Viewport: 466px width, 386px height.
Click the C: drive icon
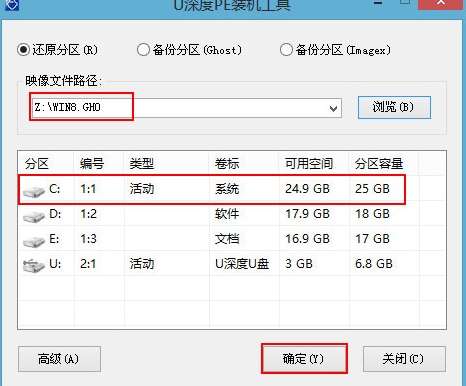pos(34,191)
